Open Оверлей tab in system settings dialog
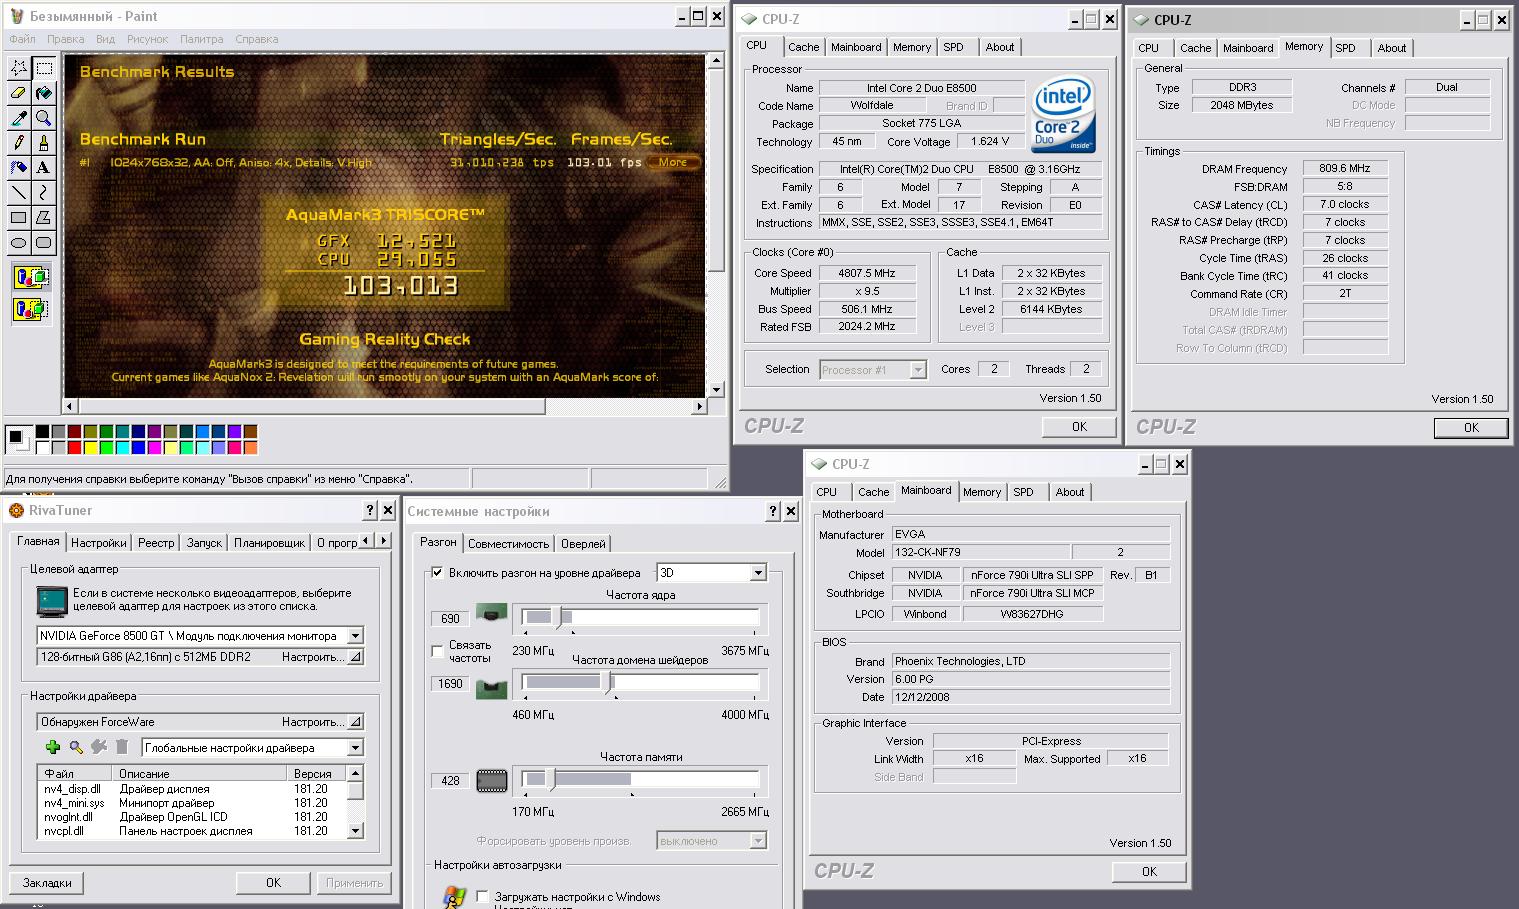This screenshot has width=1519, height=909. [x=583, y=544]
